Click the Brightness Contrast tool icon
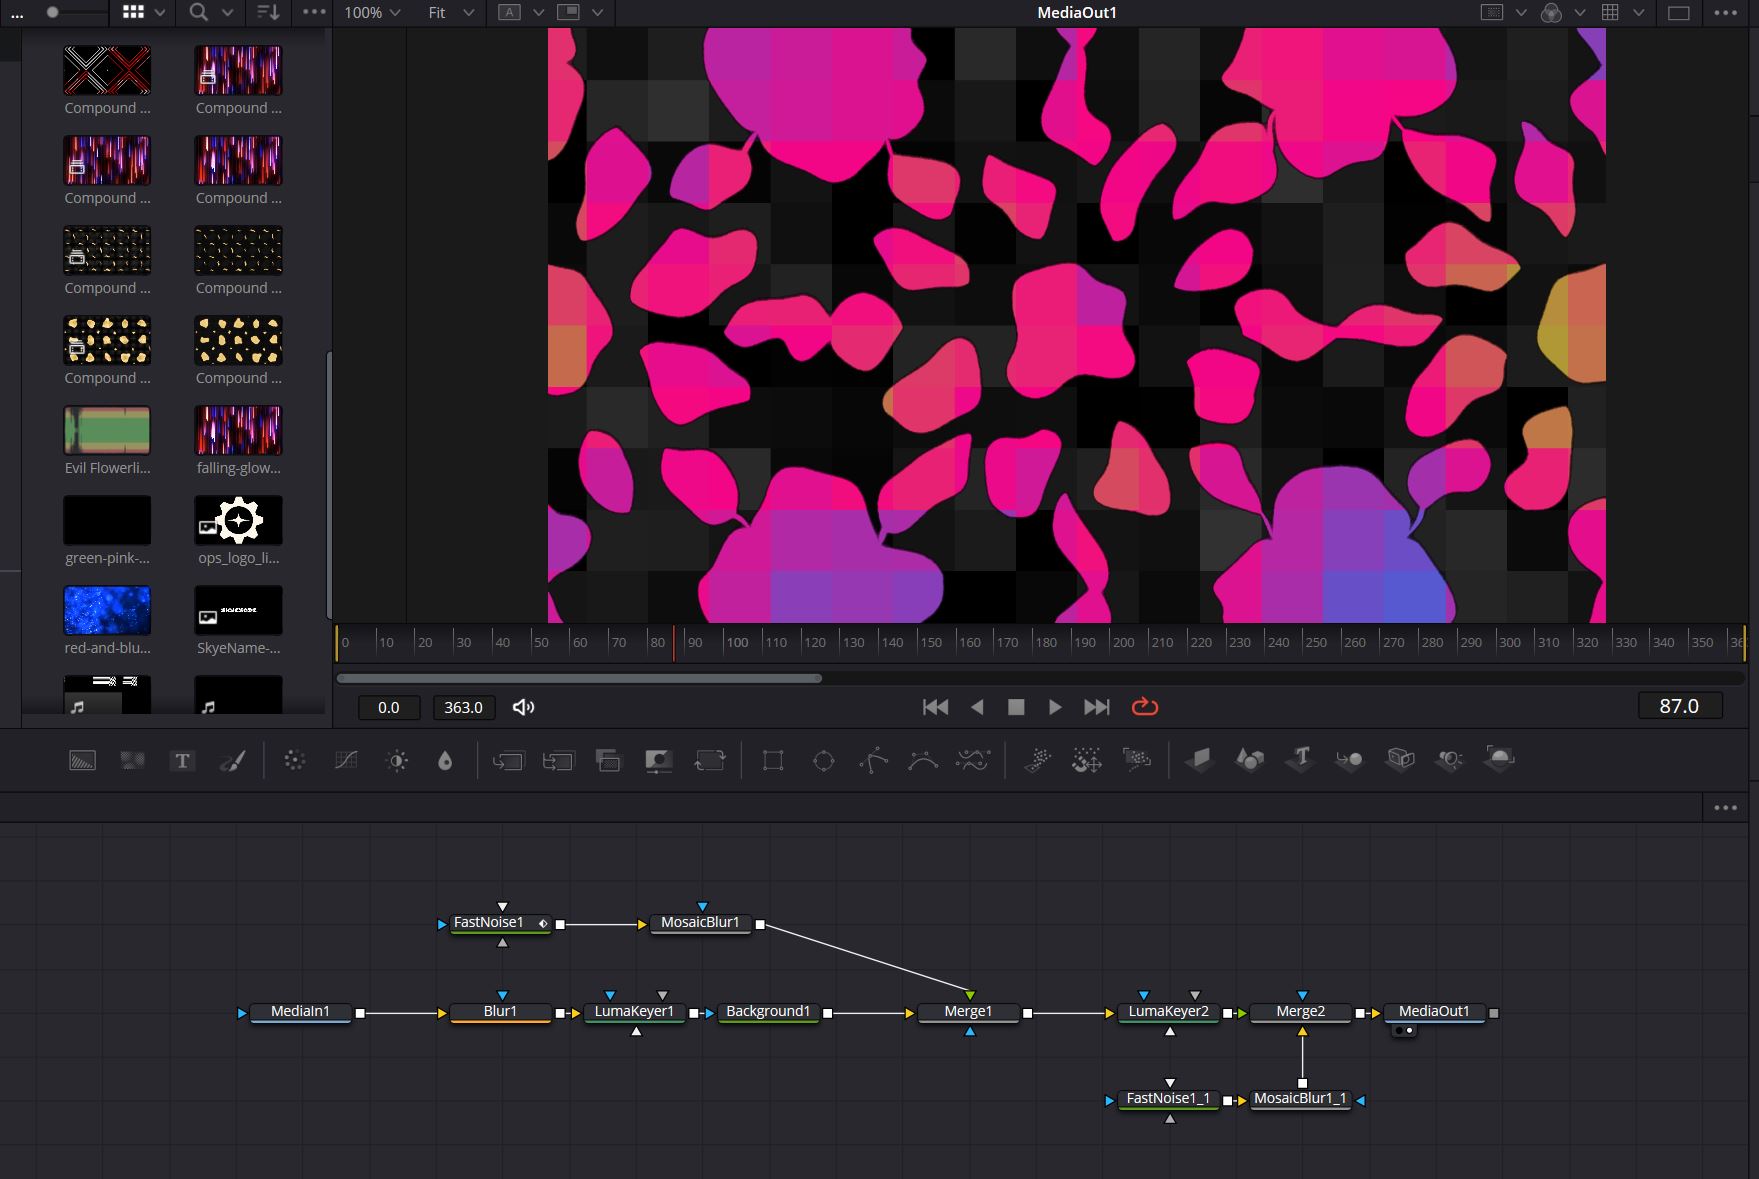This screenshot has width=1759, height=1179. point(397,761)
